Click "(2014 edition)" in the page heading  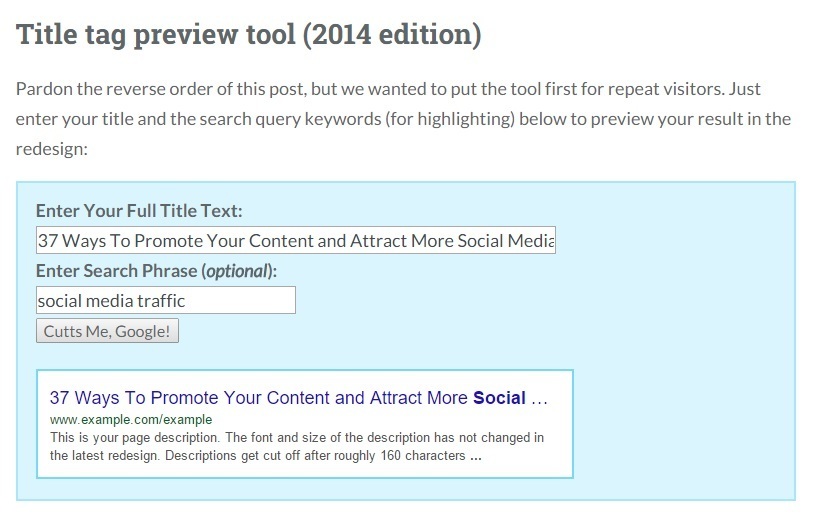coord(392,35)
